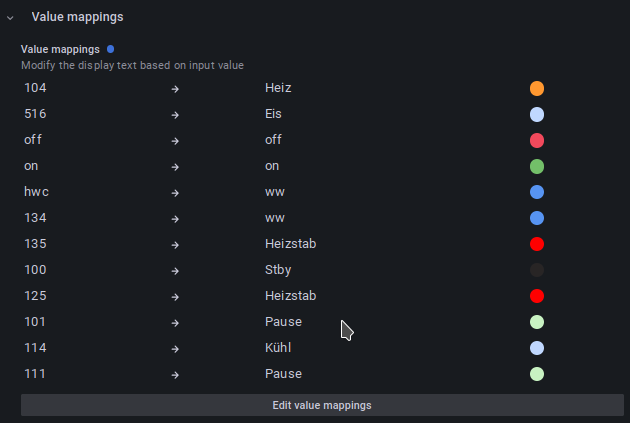The width and height of the screenshot is (630, 423).
Task: Click the light blue color dot for Eis
Action: 537,114
